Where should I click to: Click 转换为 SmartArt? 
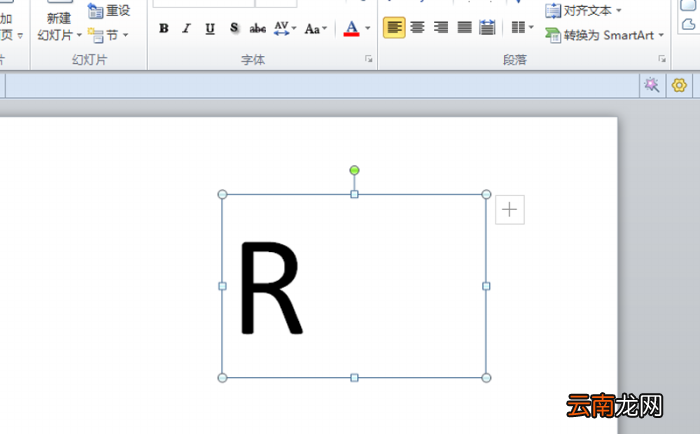pos(604,35)
